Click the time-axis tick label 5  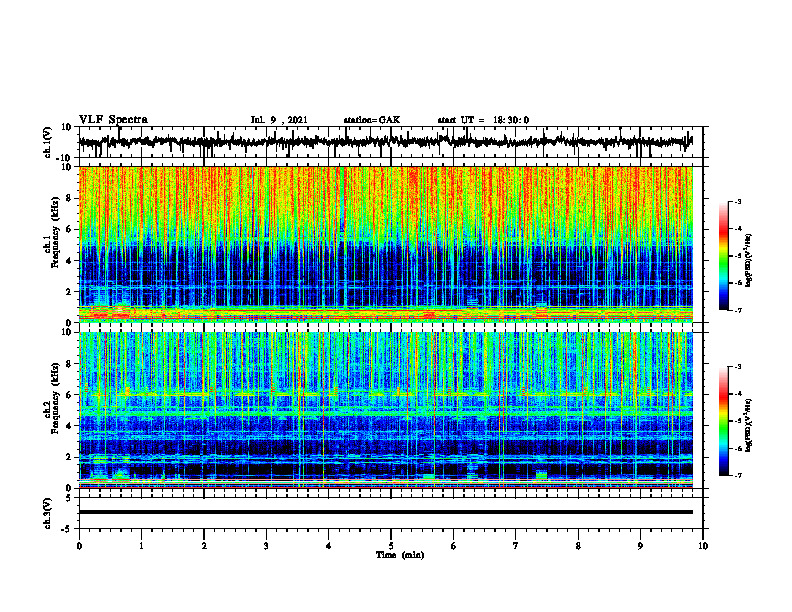tap(391, 546)
